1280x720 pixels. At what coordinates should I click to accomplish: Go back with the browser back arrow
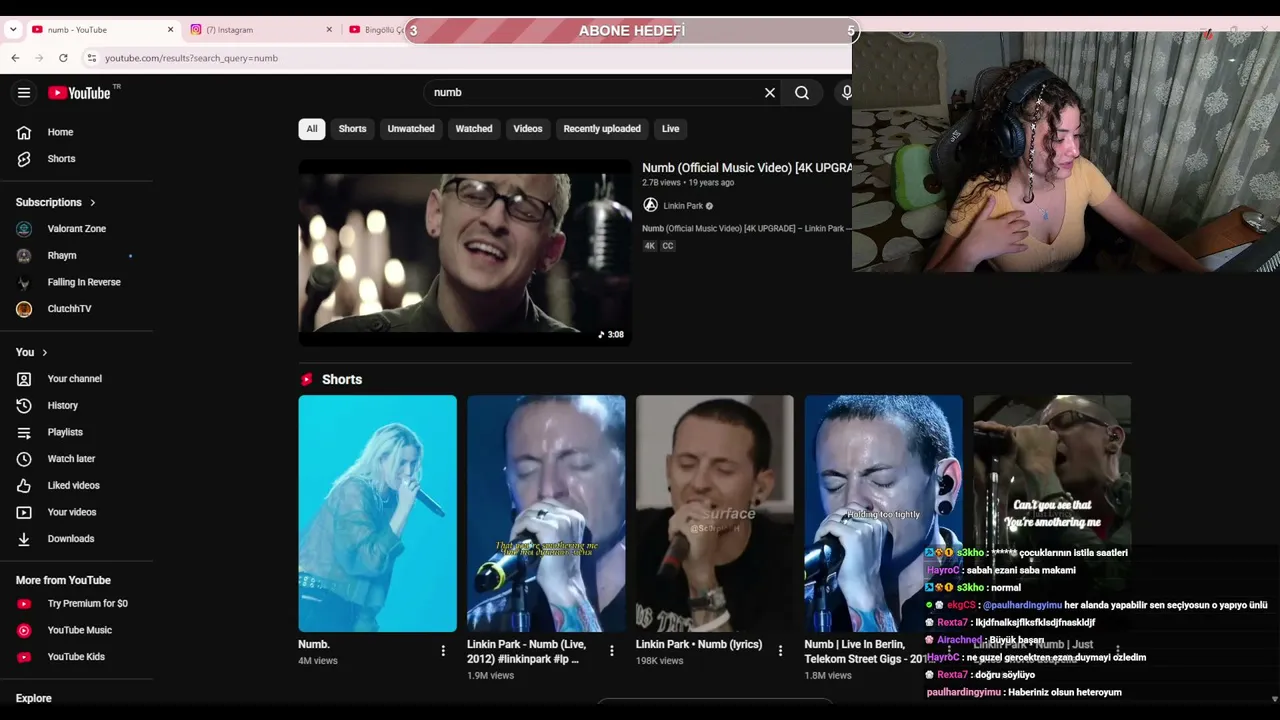coord(15,58)
